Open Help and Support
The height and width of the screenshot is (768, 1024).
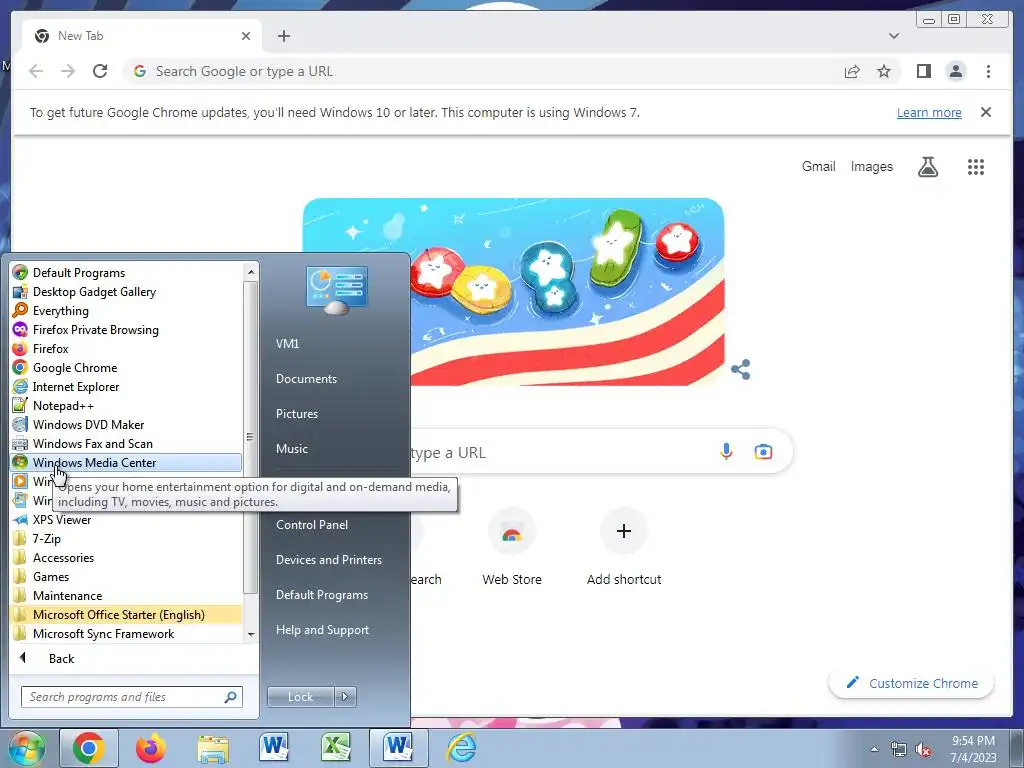pyautogui.click(x=322, y=630)
